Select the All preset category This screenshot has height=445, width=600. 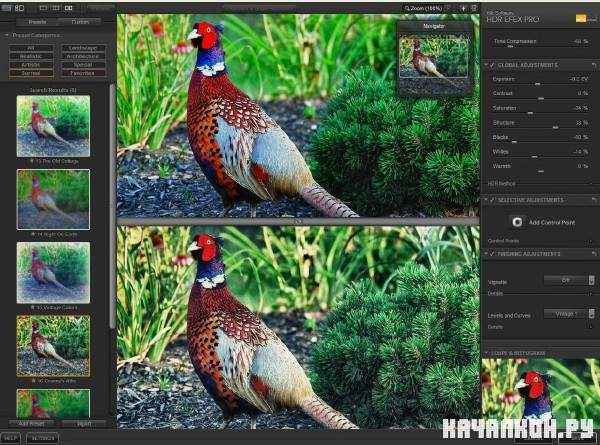click(31, 48)
